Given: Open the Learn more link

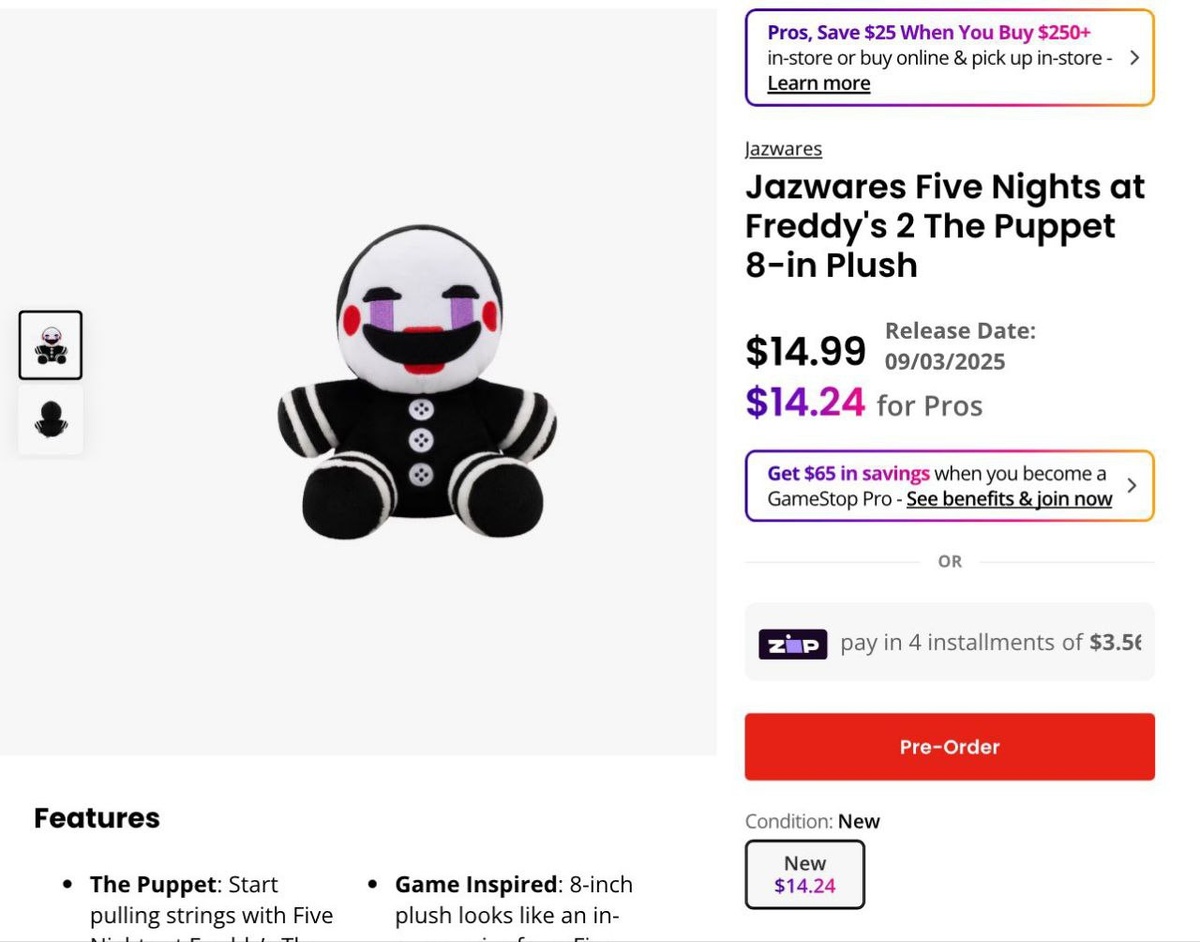Looking at the screenshot, I should point(818,84).
